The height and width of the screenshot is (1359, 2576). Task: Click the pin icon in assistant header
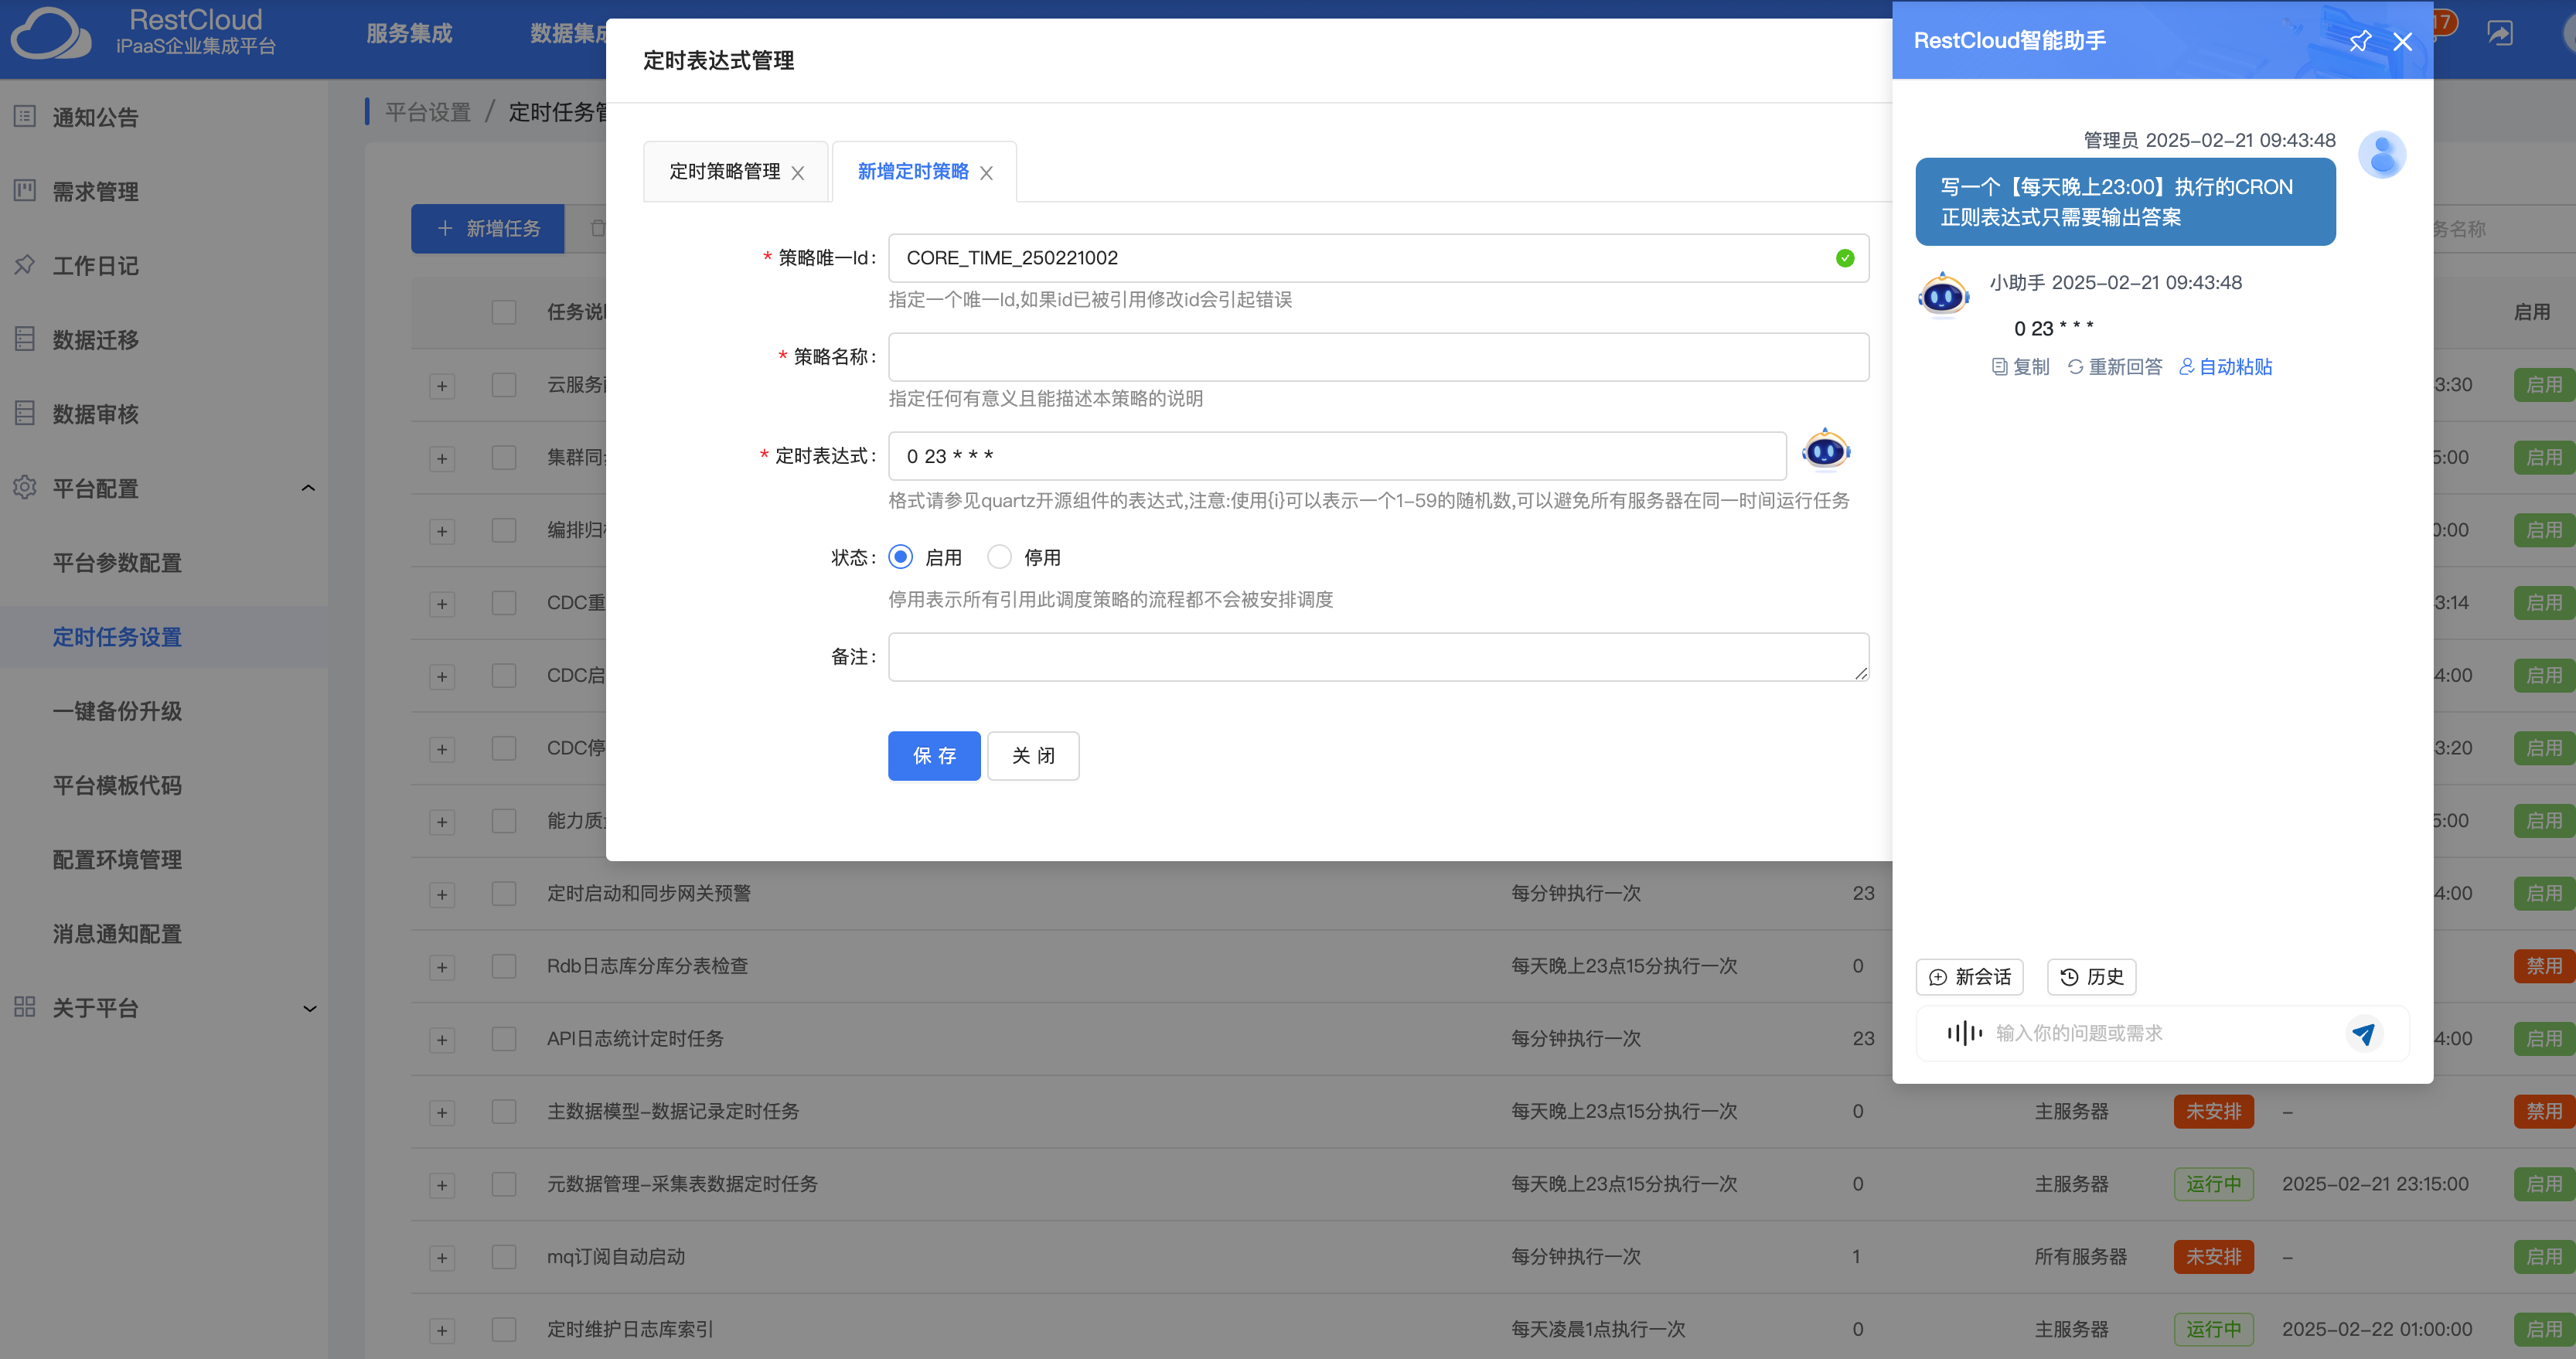click(2359, 41)
